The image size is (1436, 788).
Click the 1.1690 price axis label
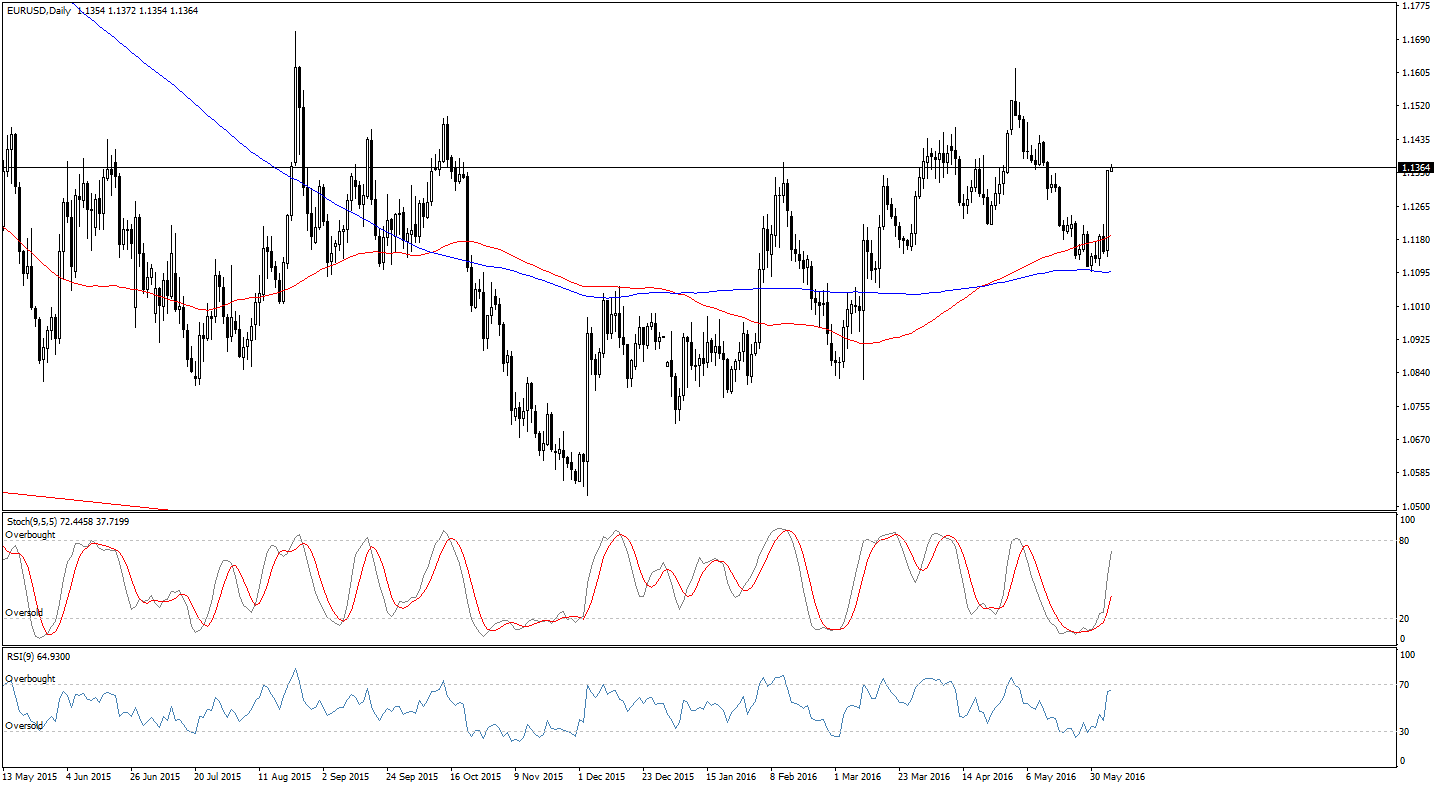pos(1414,40)
